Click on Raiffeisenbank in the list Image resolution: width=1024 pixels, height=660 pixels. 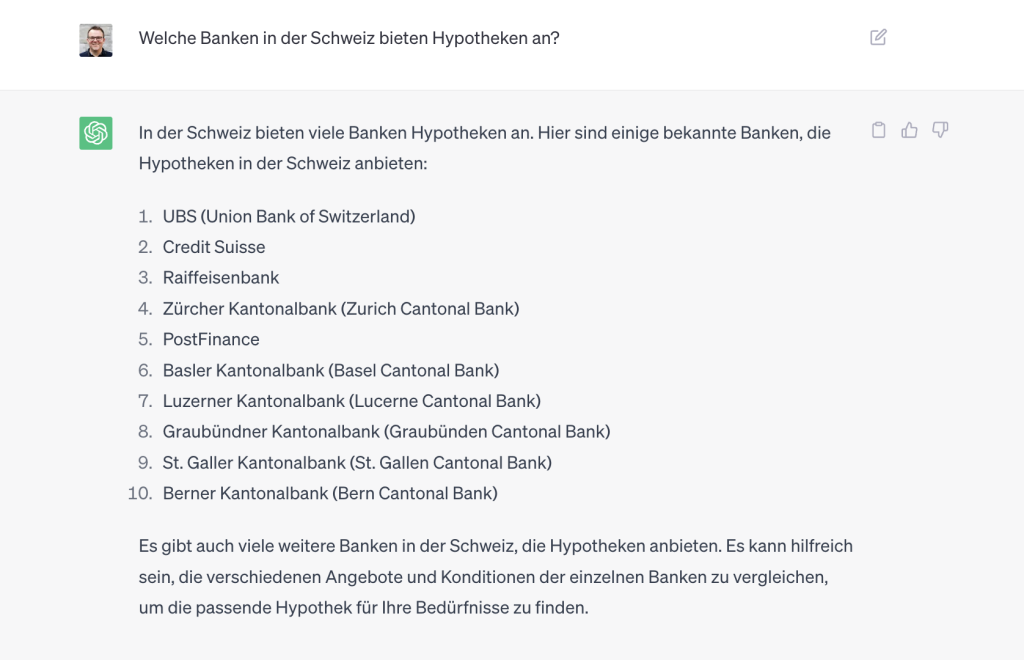[x=221, y=277]
